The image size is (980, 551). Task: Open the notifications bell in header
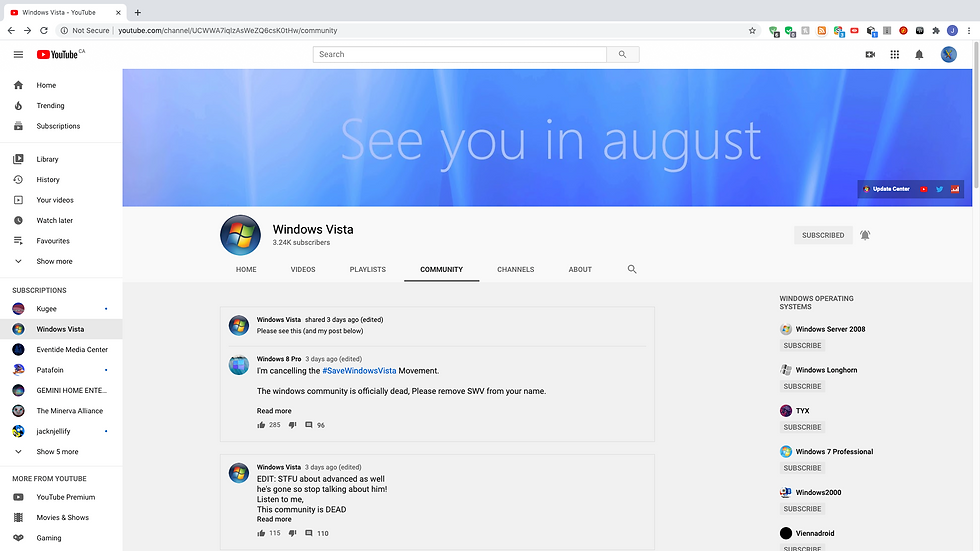[919, 54]
